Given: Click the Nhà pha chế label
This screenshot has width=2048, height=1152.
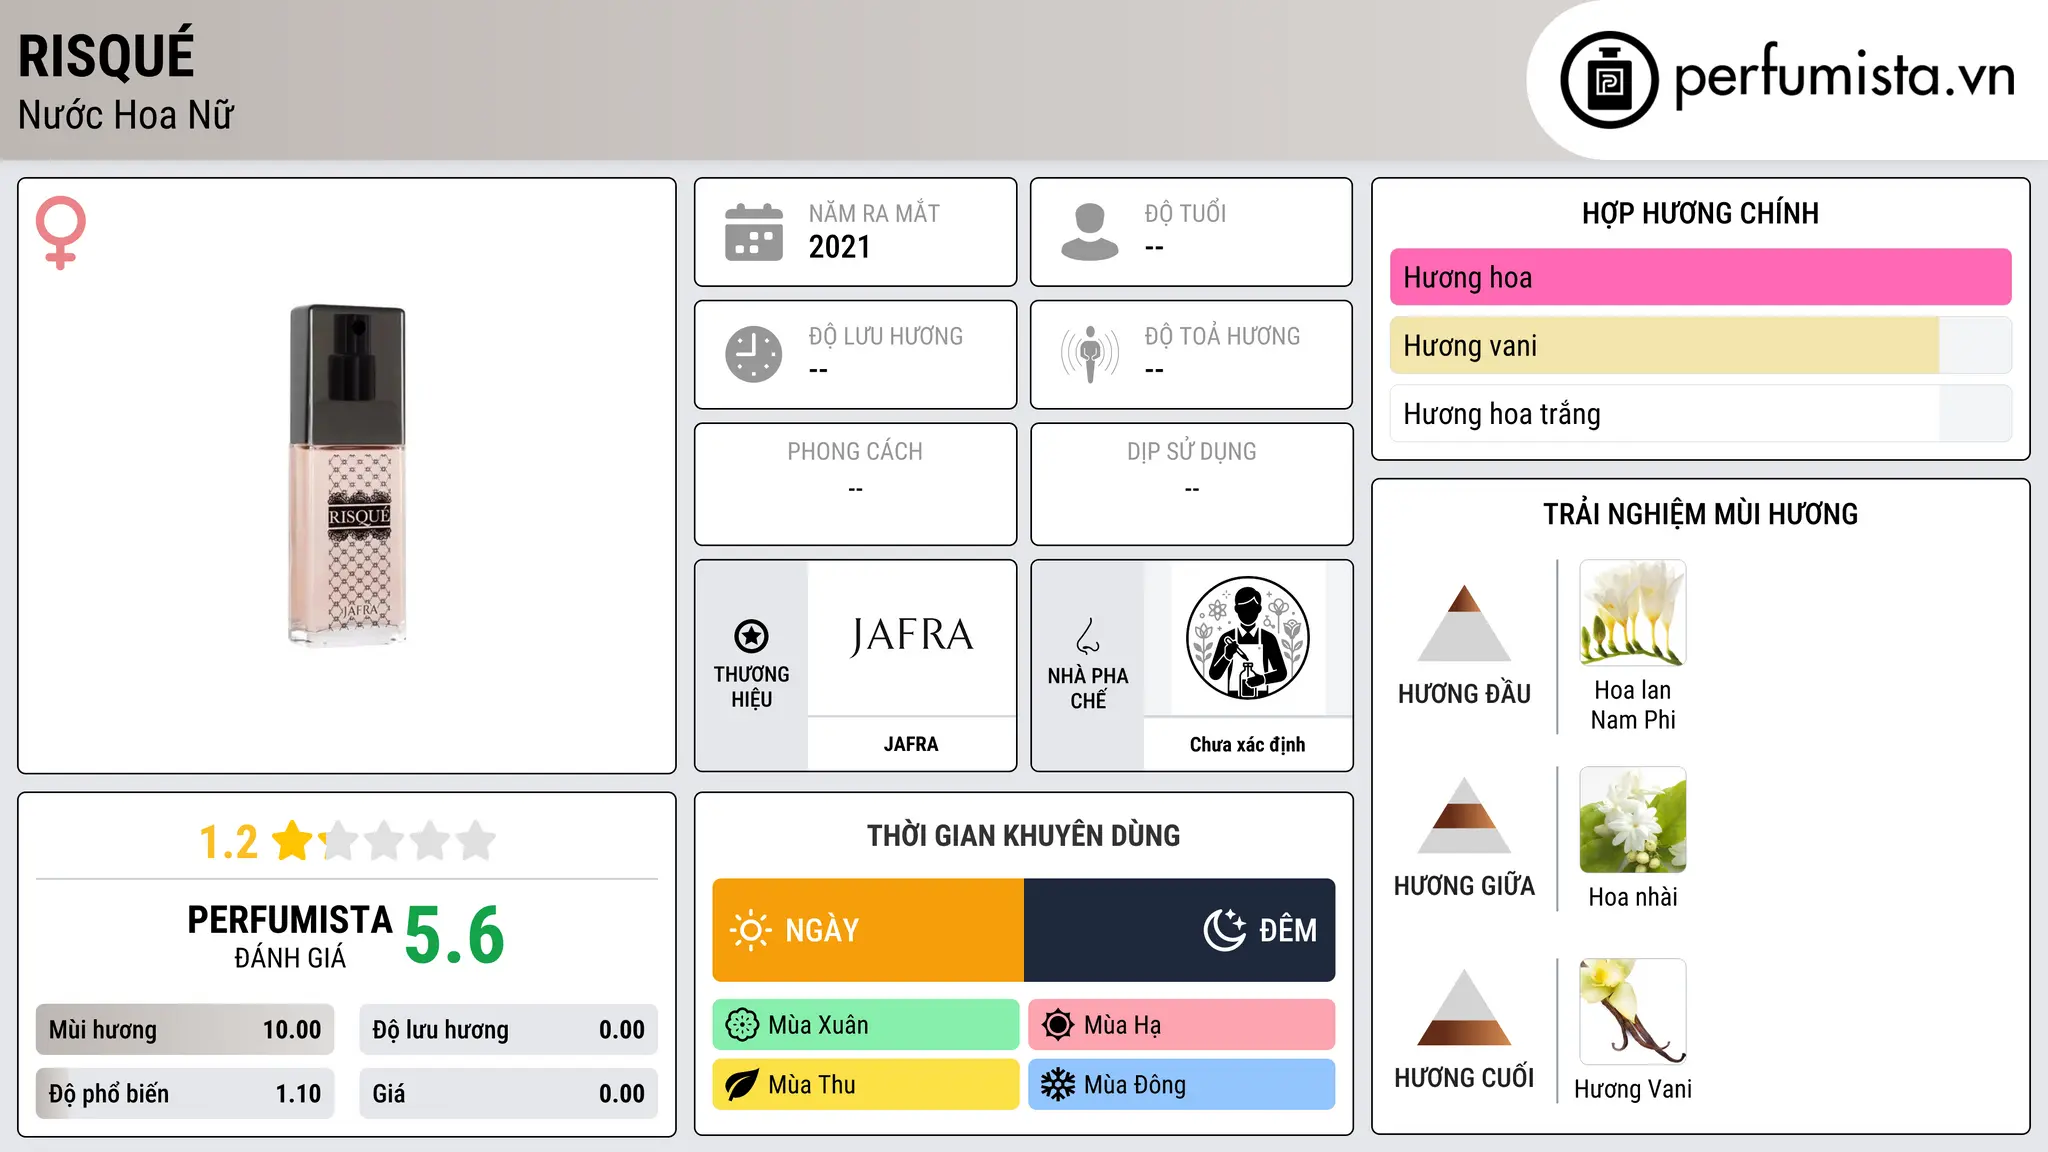Looking at the screenshot, I should [1088, 688].
